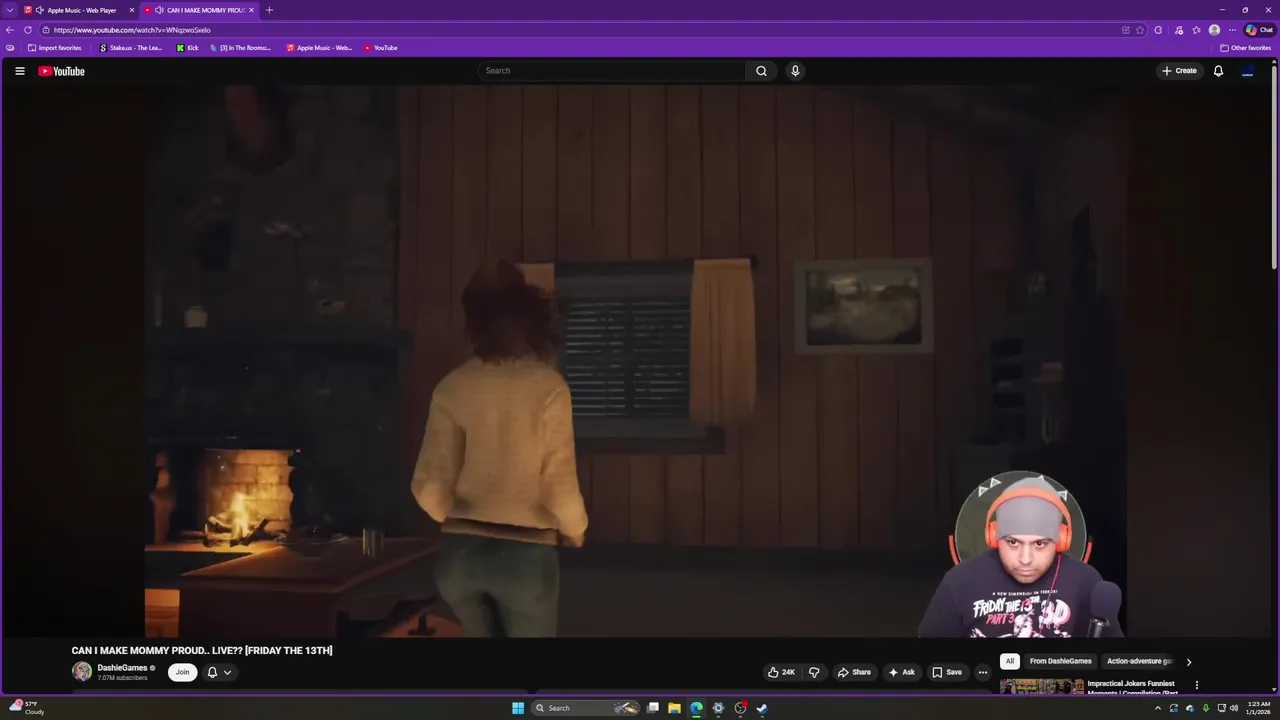The width and height of the screenshot is (1280, 720).
Task: Refresh the current page
Action: click(x=28, y=30)
